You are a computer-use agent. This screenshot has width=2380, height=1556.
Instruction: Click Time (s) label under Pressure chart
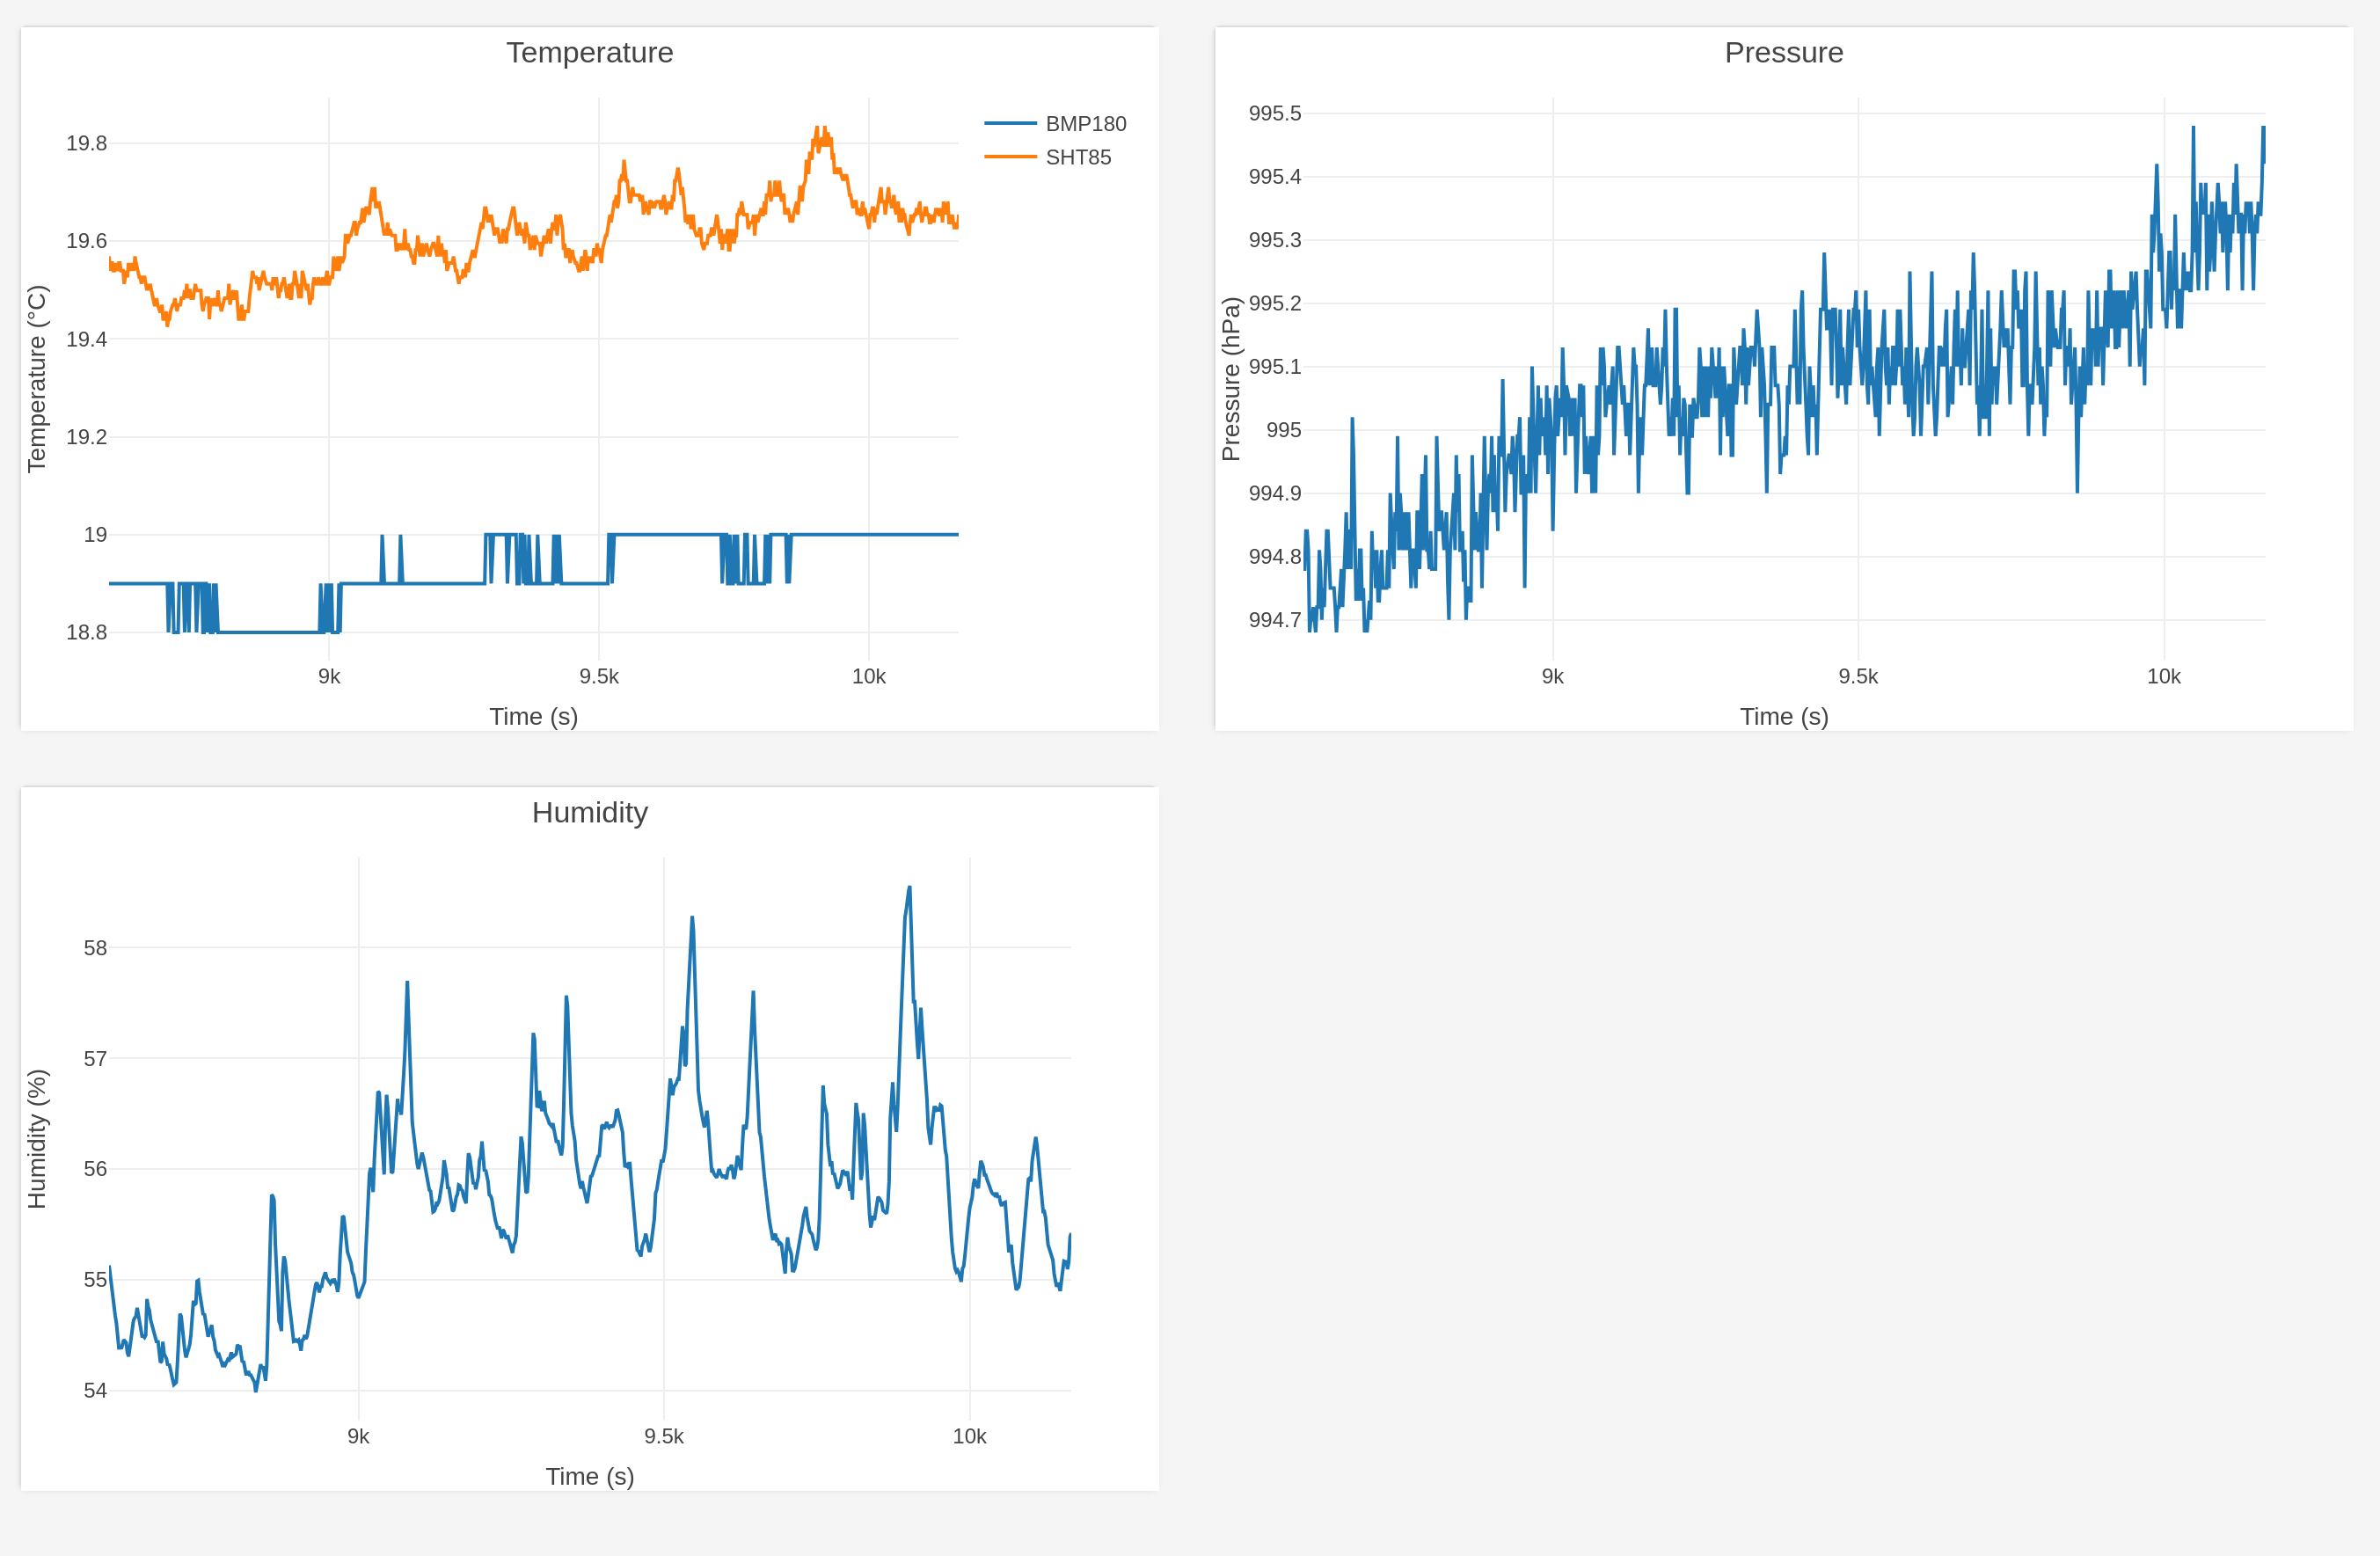(x=1783, y=716)
